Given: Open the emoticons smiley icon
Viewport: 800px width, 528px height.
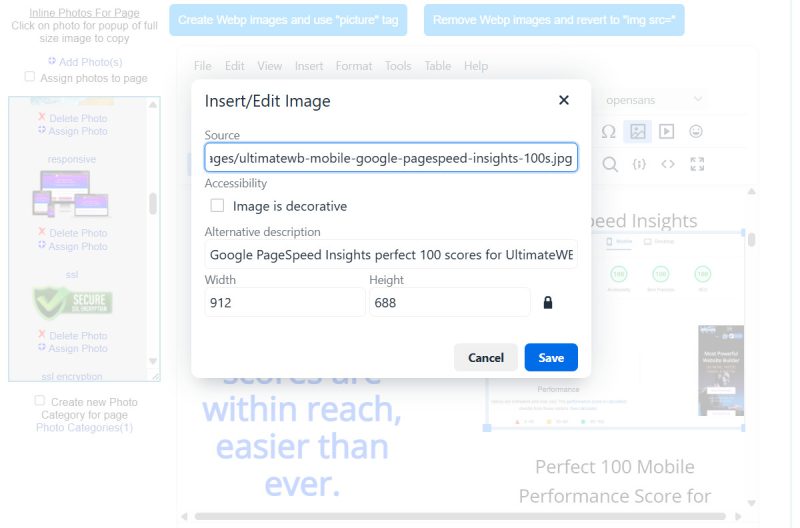Looking at the screenshot, I should (696, 132).
